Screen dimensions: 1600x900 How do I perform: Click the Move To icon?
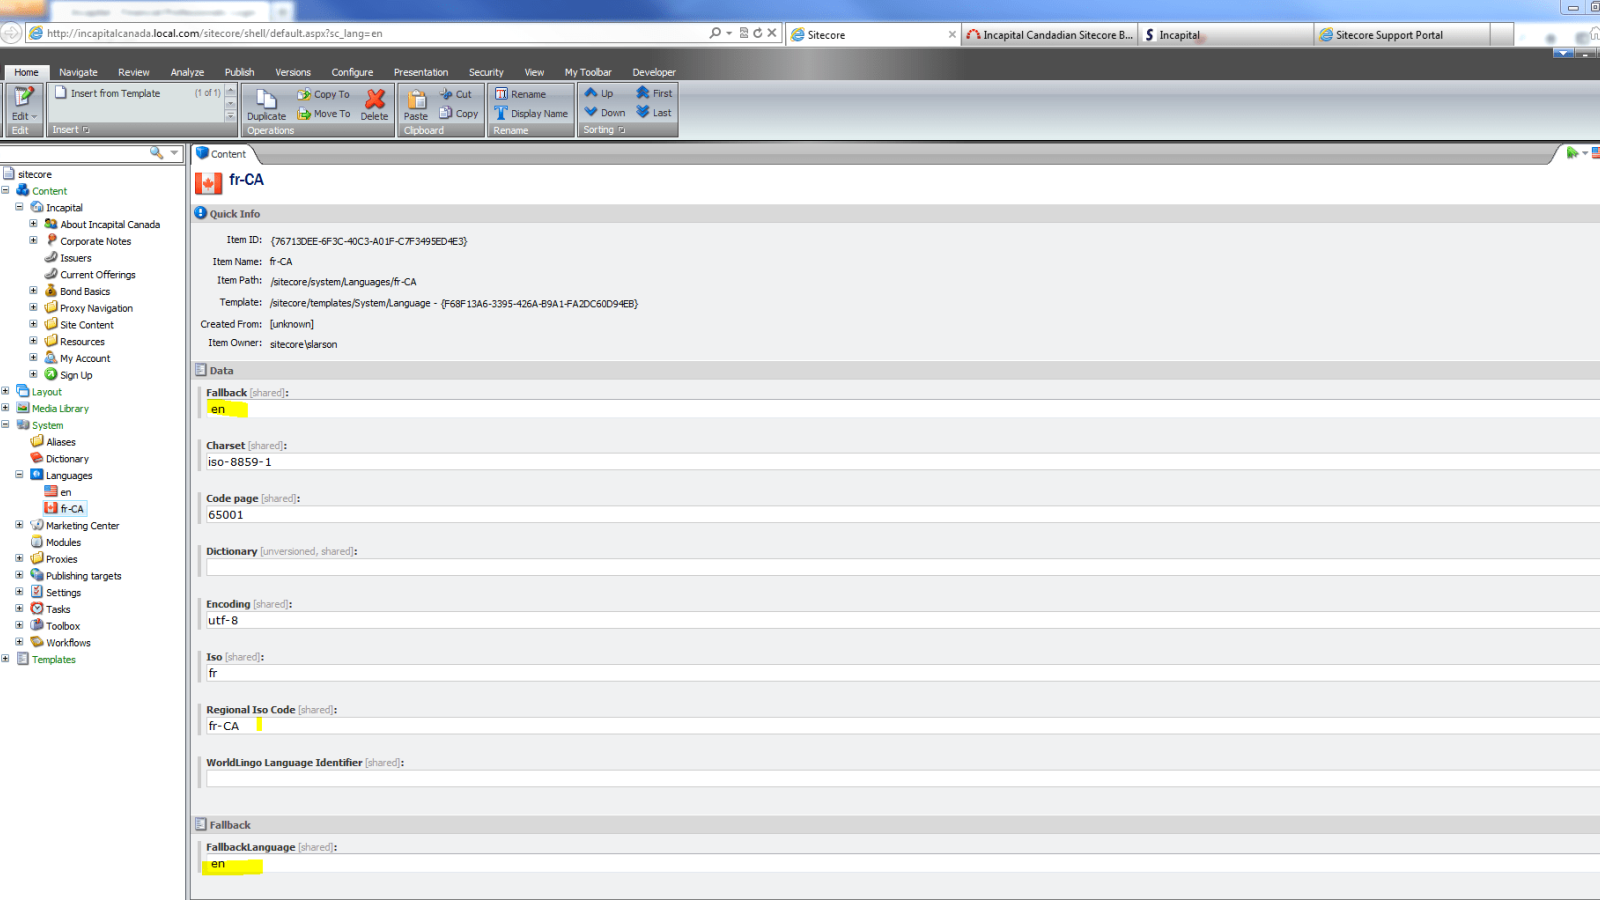tap(304, 114)
